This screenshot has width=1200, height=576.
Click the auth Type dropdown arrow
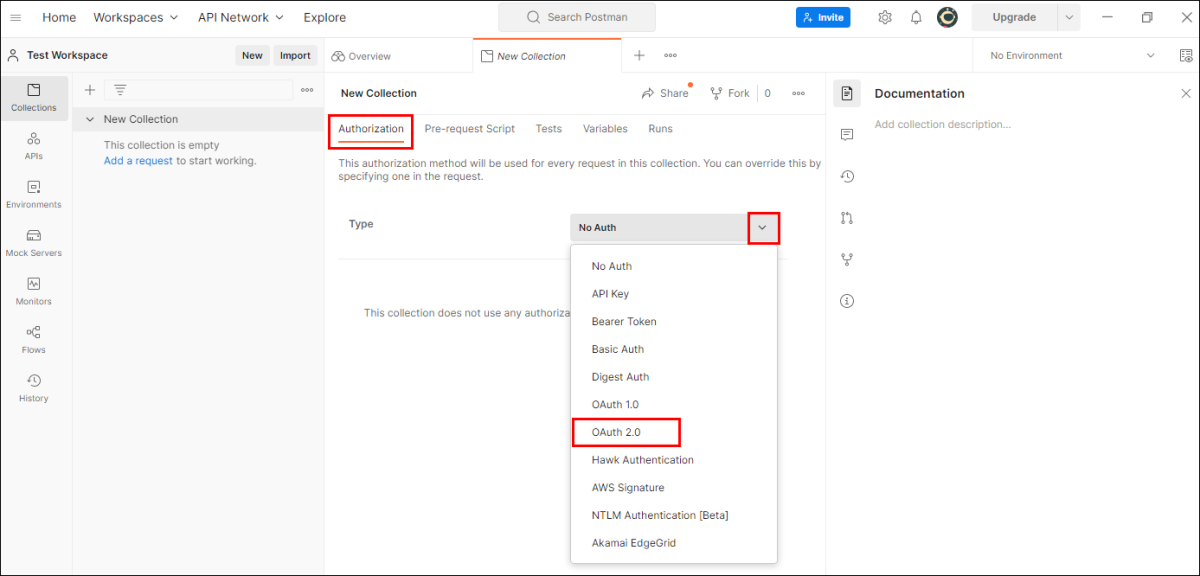(763, 228)
